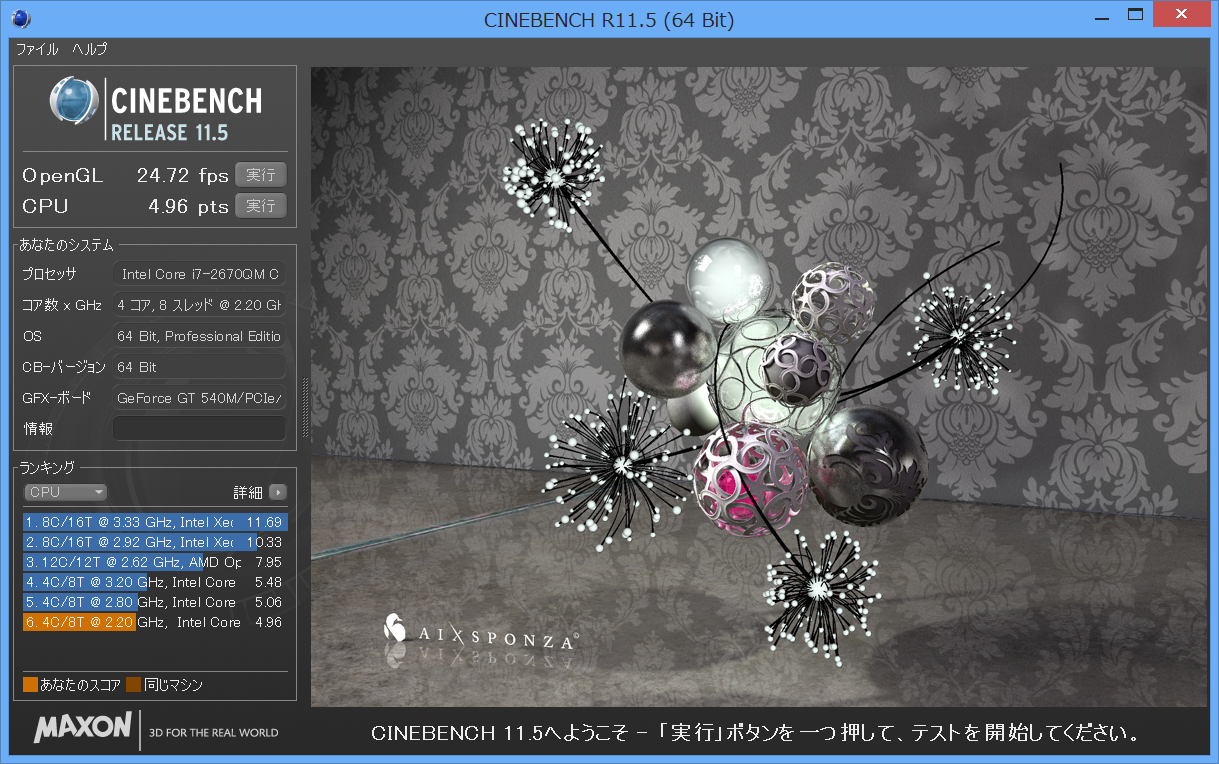Click the MAXON logo at bottom left
1219x764 pixels.
(x=83, y=727)
